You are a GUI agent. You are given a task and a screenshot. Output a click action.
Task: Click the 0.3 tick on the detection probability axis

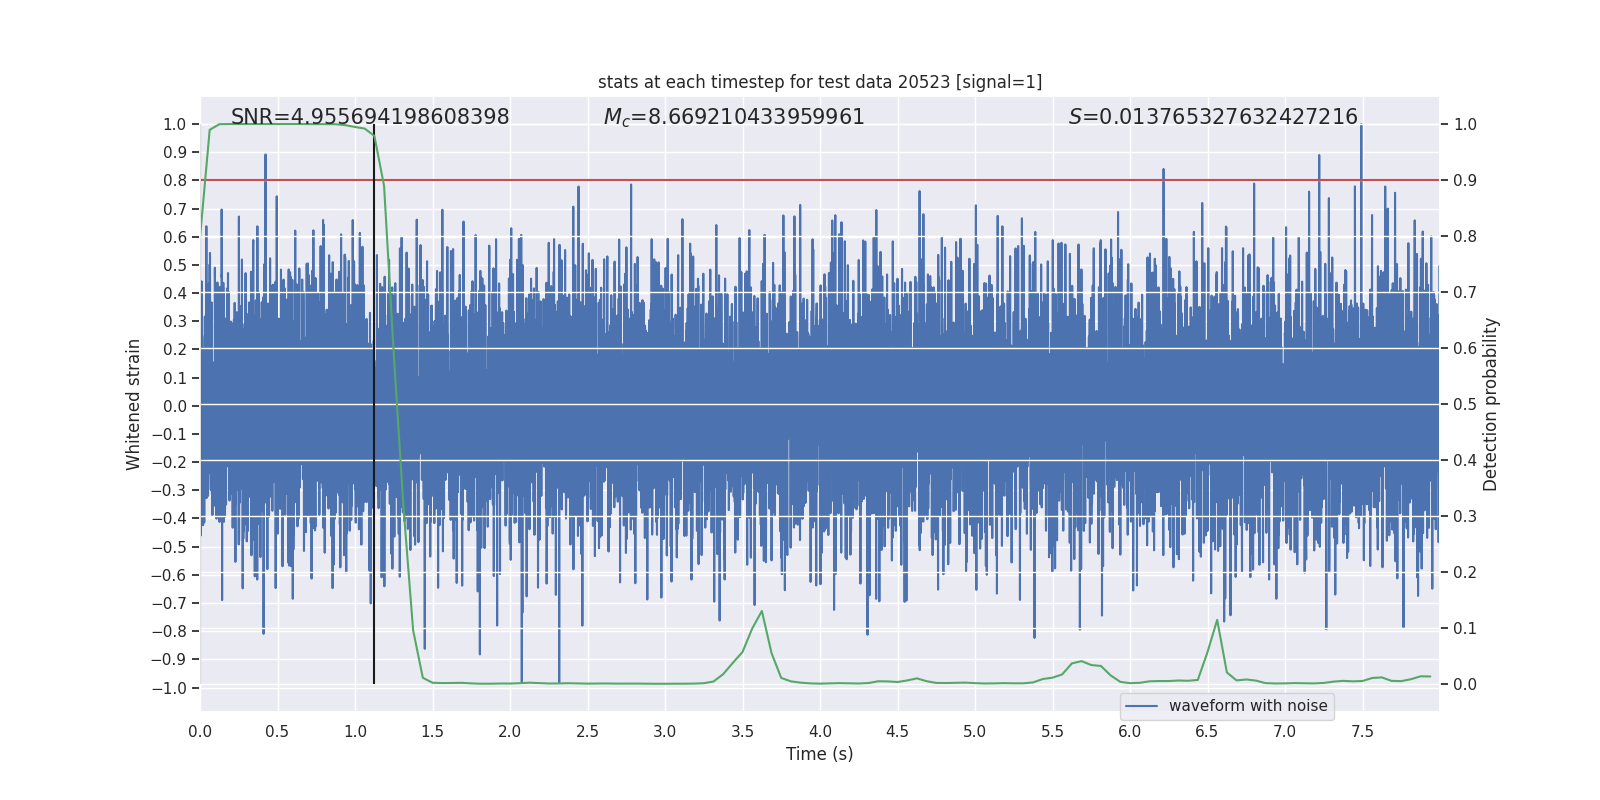[1465, 517]
